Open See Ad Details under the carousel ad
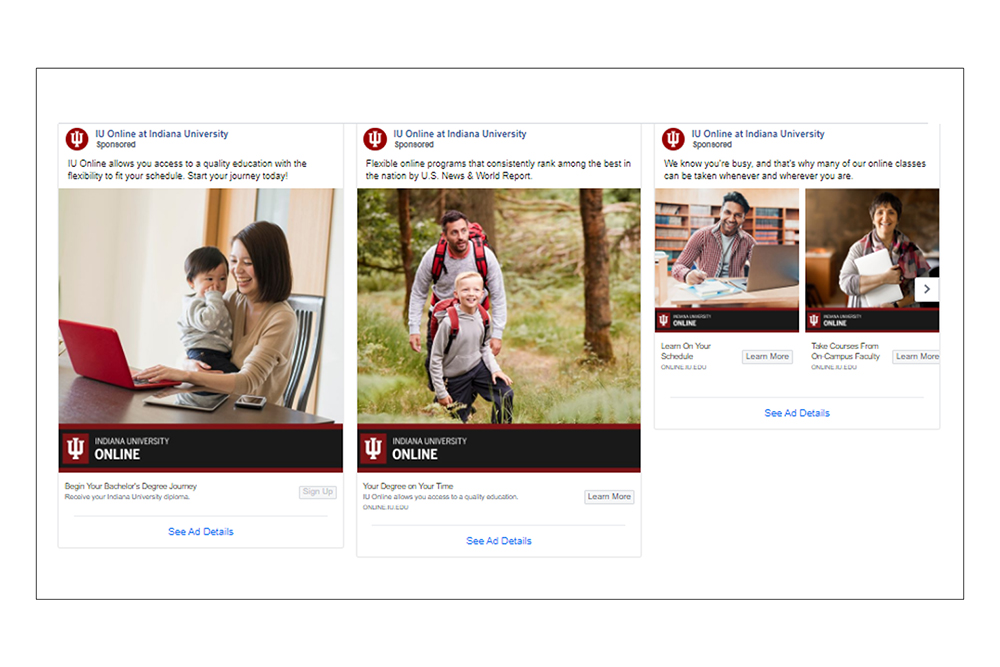The image size is (1000, 667). pos(797,413)
